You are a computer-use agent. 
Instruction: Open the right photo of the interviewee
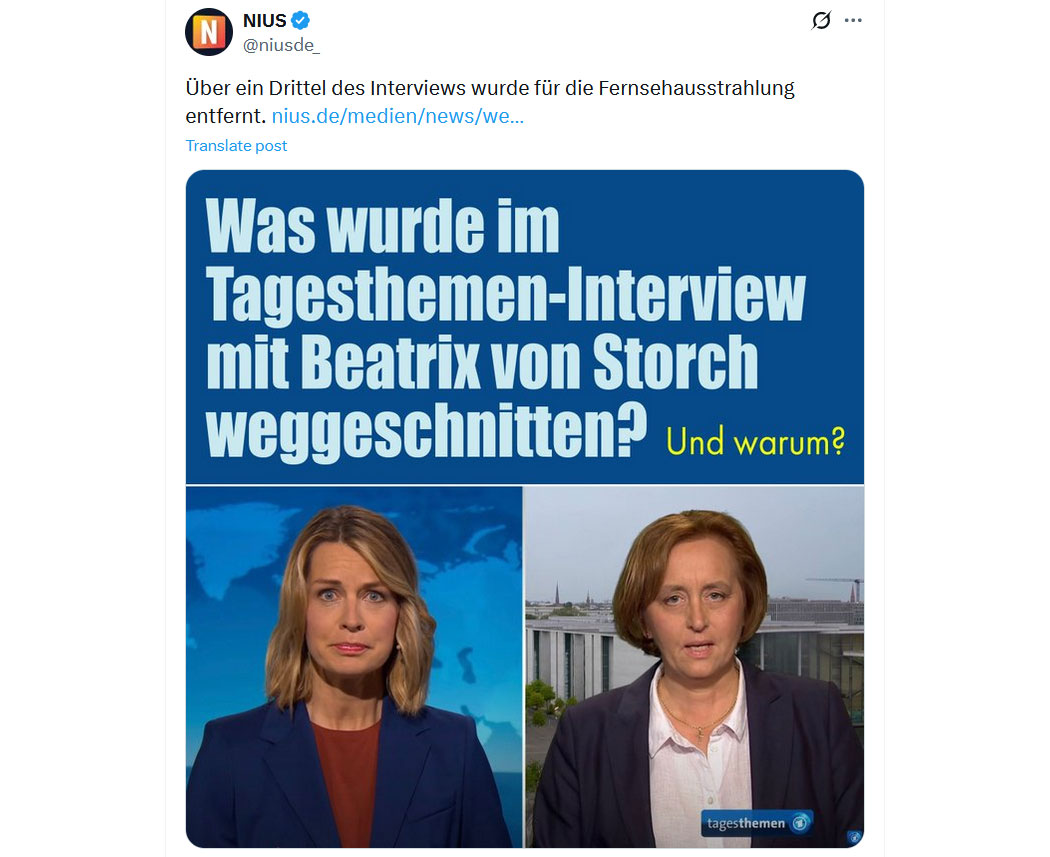pyautogui.click(x=694, y=667)
